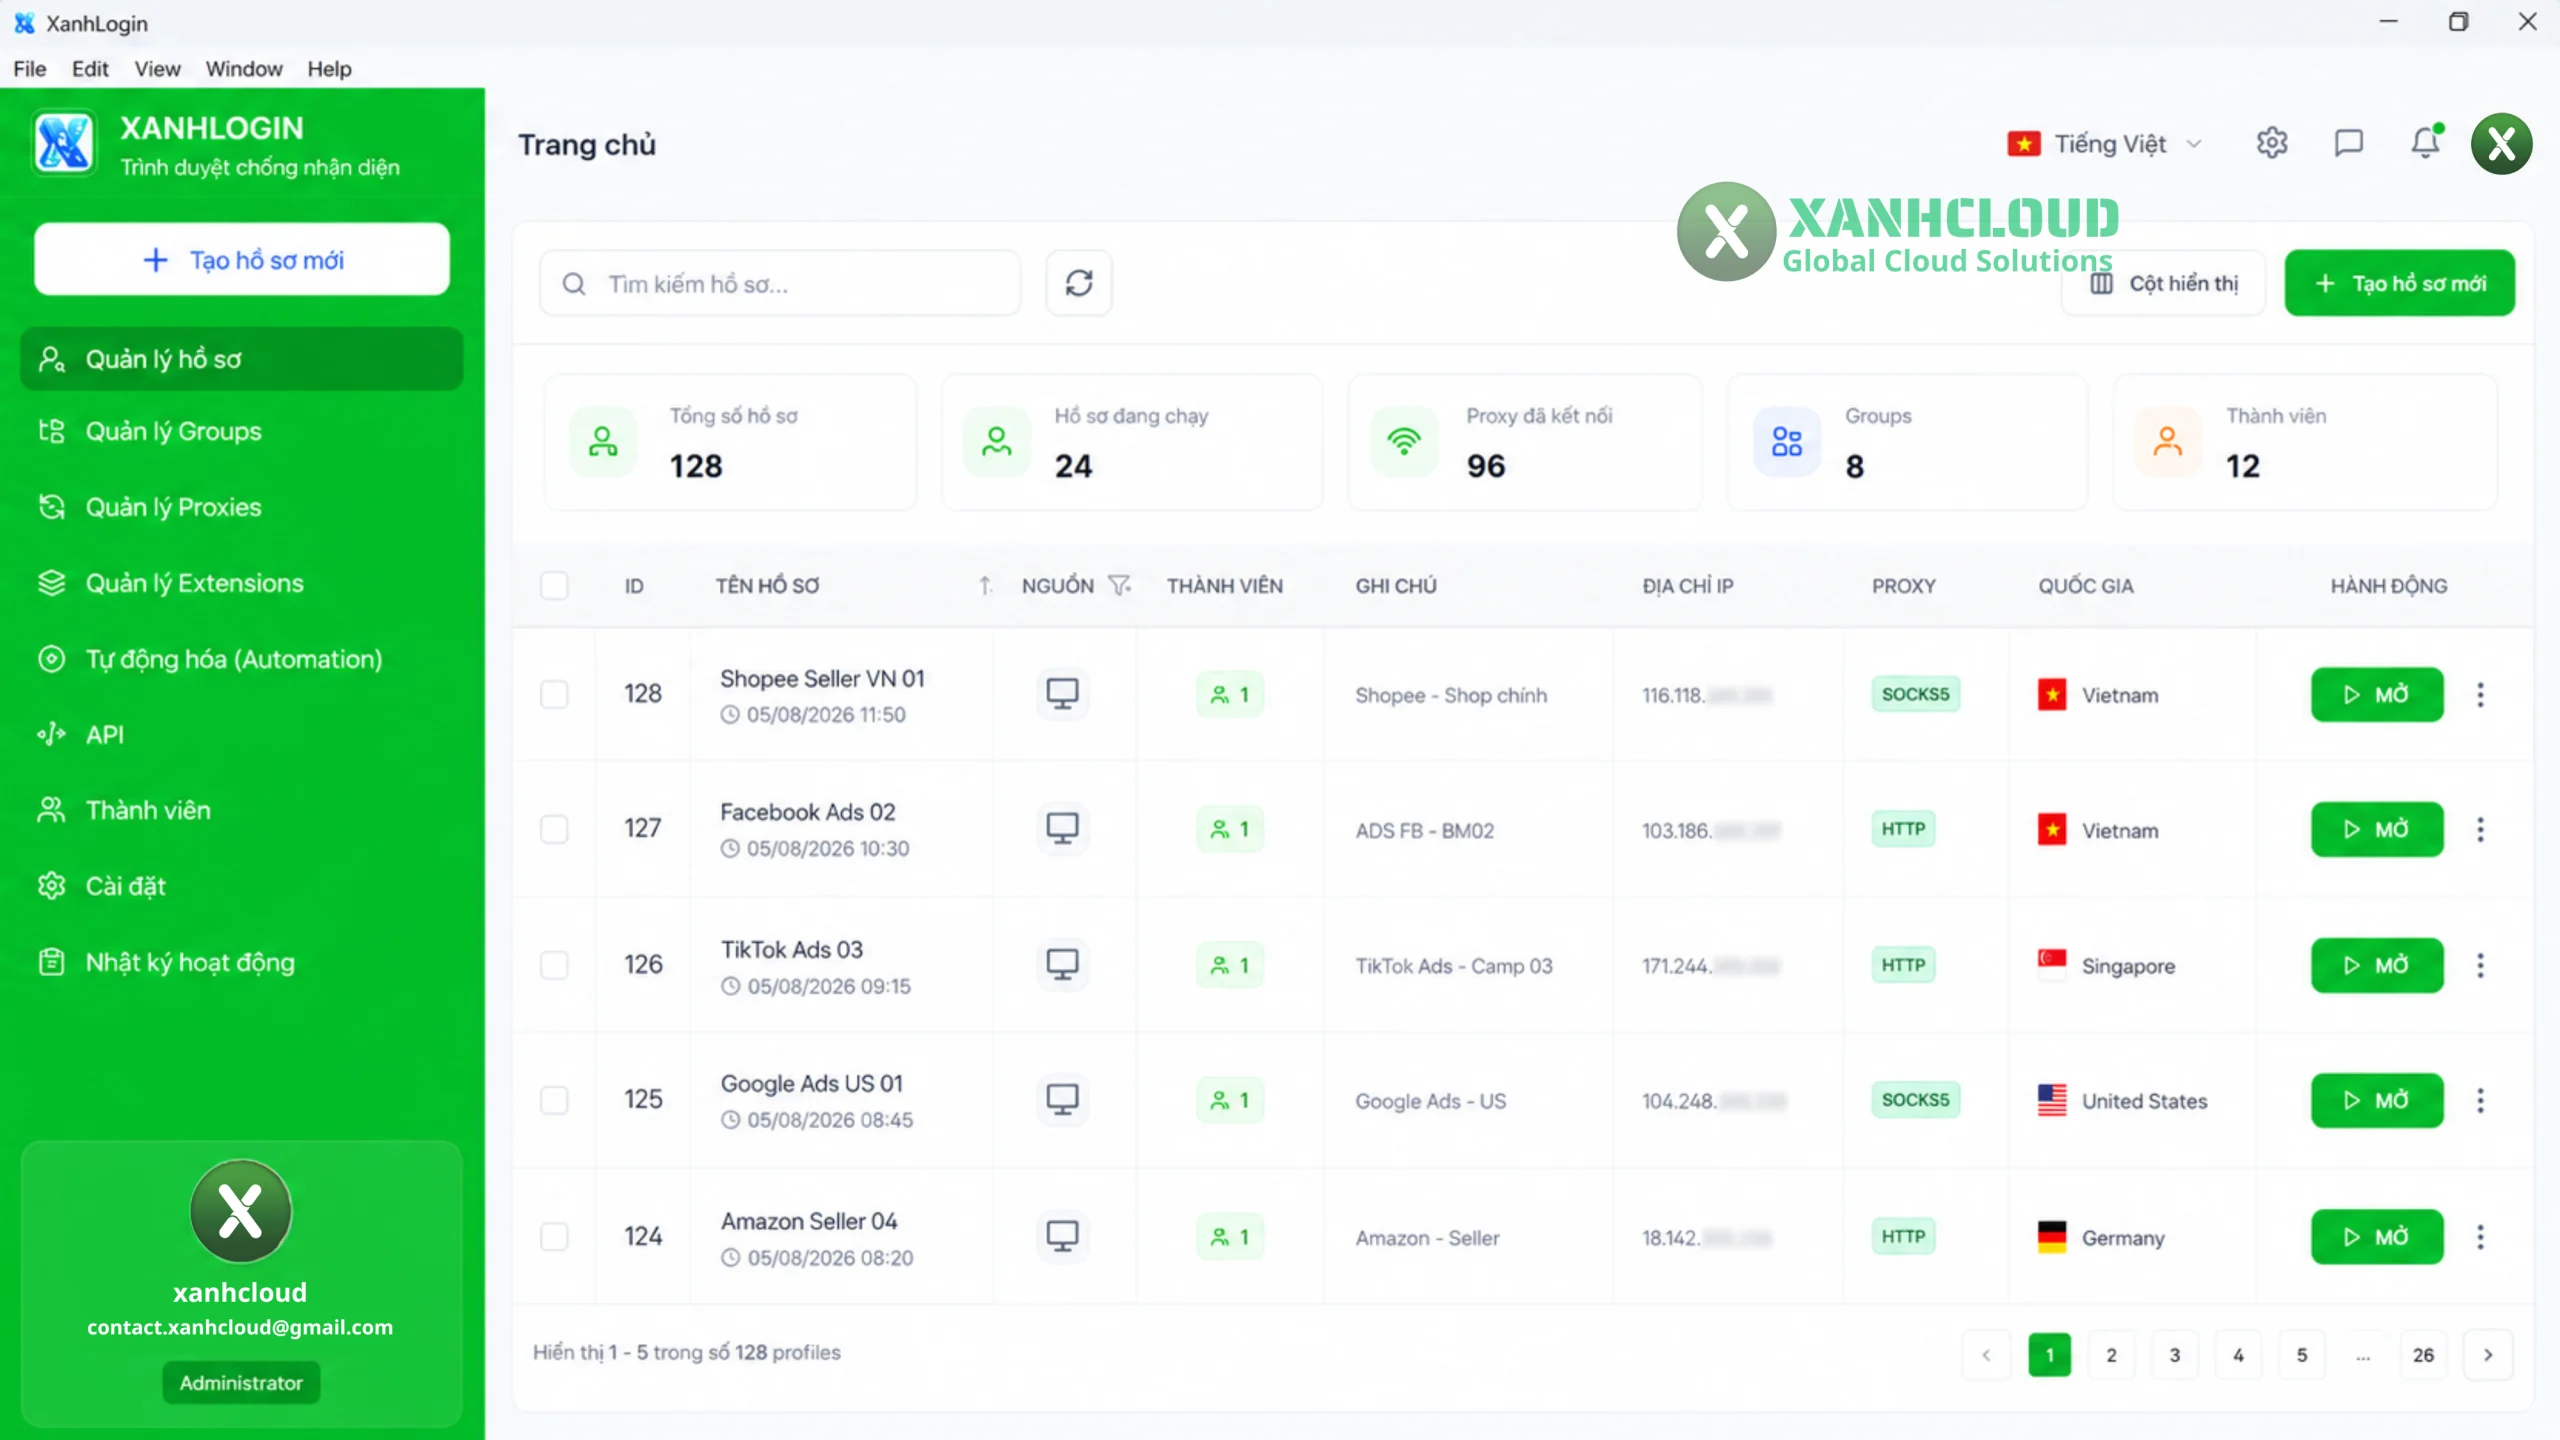Click the Thành viên card icon
The height and width of the screenshot is (1440, 2560).
[2167, 441]
